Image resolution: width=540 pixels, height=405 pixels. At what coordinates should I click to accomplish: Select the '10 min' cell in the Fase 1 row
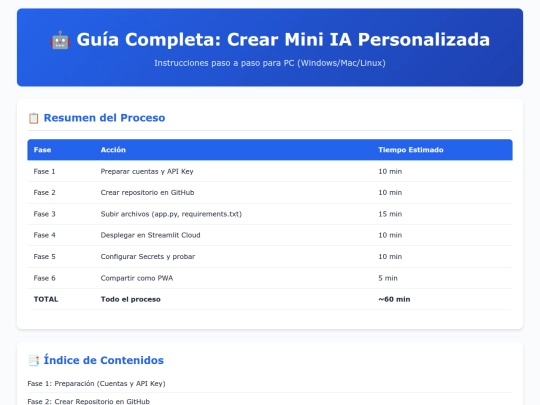(390, 171)
